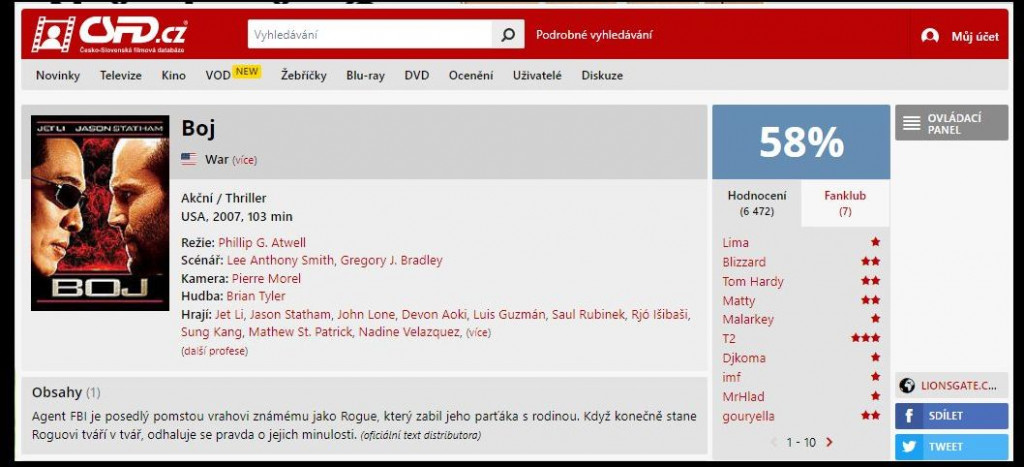Screen dimensions: 1024x467
Task: Expand more titles via (více) next to War
Action: [x=244, y=160]
